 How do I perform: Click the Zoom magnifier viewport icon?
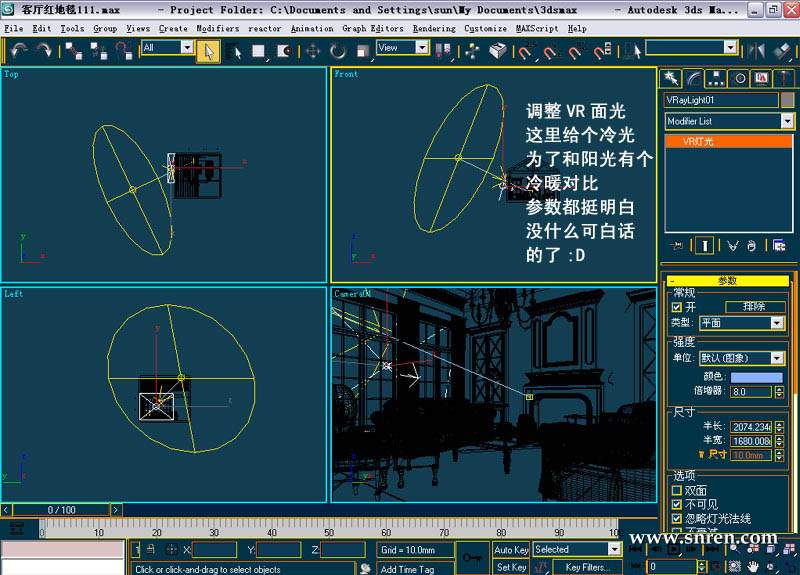click(x=734, y=549)
